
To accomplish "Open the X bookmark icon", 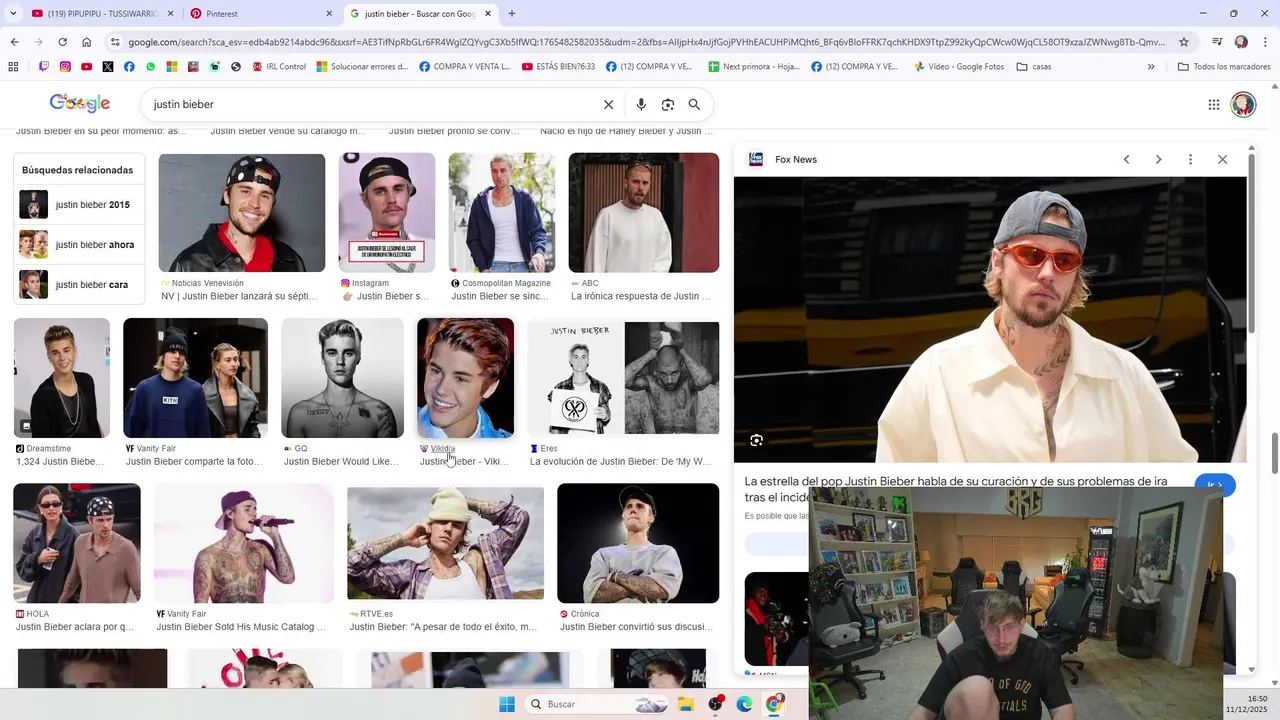I will [108, 67].
